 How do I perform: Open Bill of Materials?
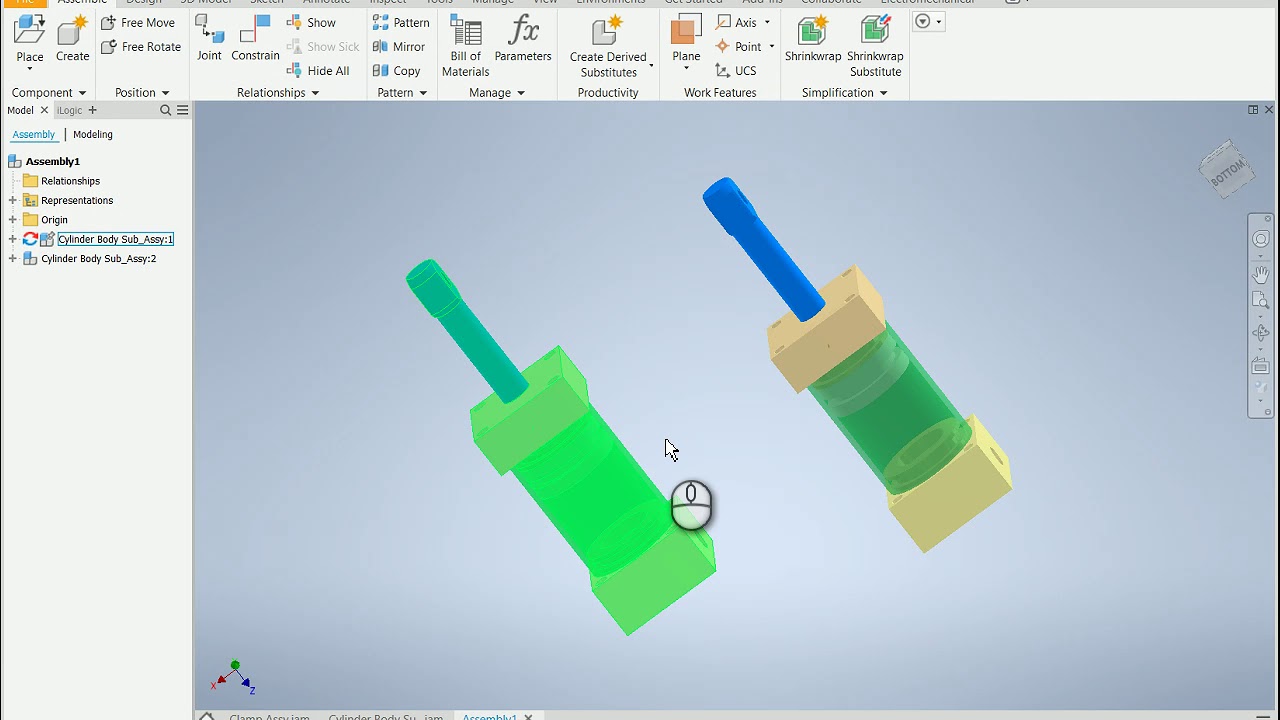pyautogui.click(x=465, y=46)
